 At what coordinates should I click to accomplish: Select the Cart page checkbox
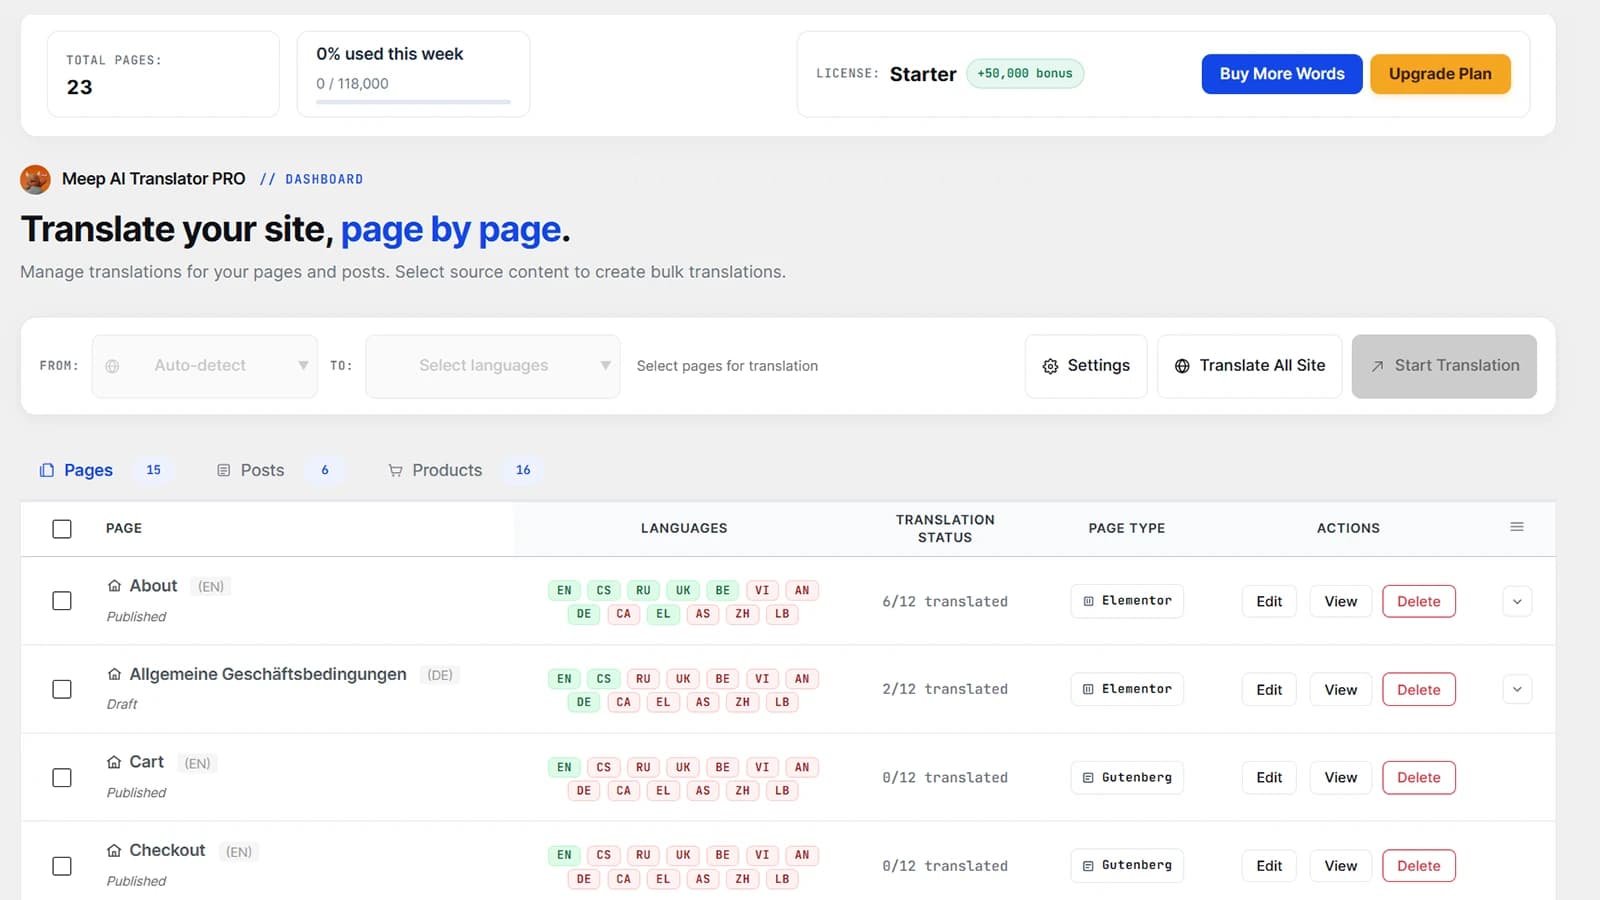pos(62,777)
